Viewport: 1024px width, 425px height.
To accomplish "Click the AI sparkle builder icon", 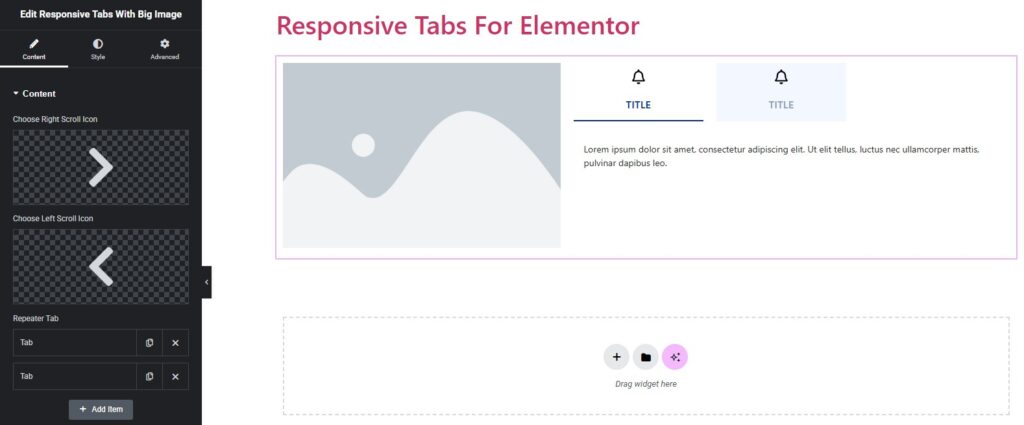I will pyautogui.click(x=675, y=357).
